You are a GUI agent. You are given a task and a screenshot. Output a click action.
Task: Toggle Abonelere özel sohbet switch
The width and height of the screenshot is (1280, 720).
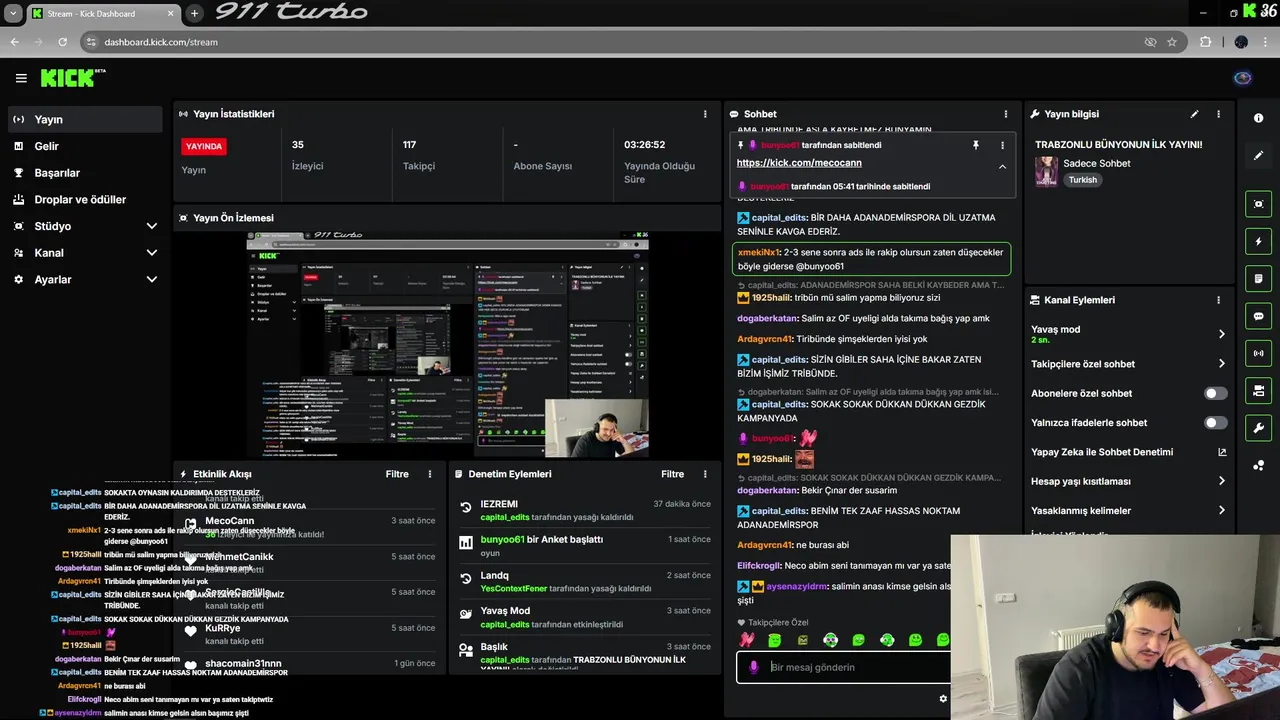click(x=1215, y=394)
